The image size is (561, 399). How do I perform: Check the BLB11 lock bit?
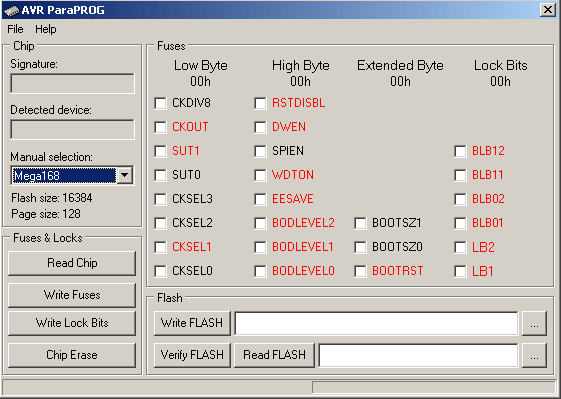point(460,175)
